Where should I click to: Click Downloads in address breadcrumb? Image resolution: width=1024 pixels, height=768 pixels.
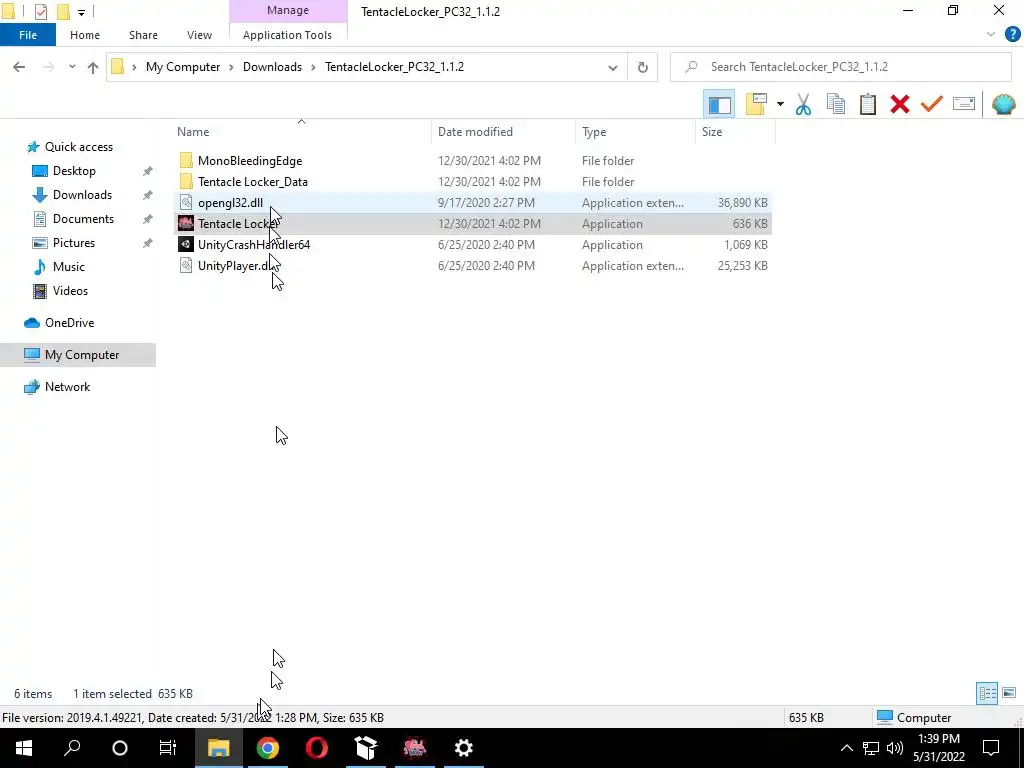pos(272,67)
